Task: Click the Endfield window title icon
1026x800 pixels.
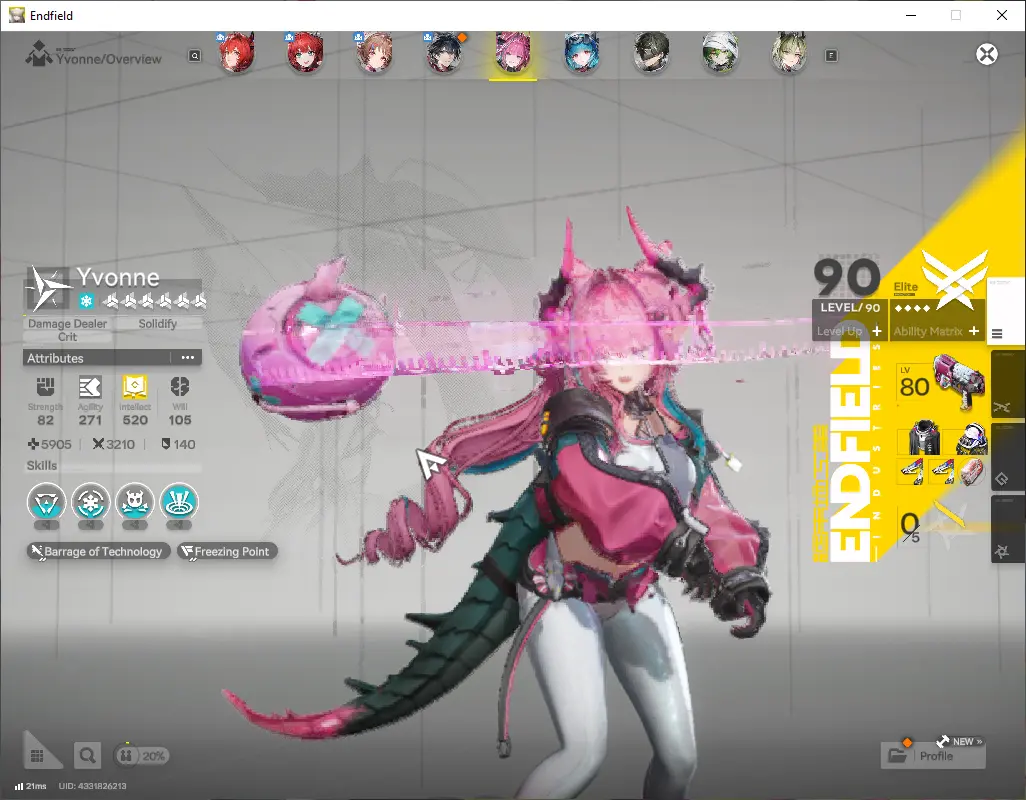Action: 16,15
